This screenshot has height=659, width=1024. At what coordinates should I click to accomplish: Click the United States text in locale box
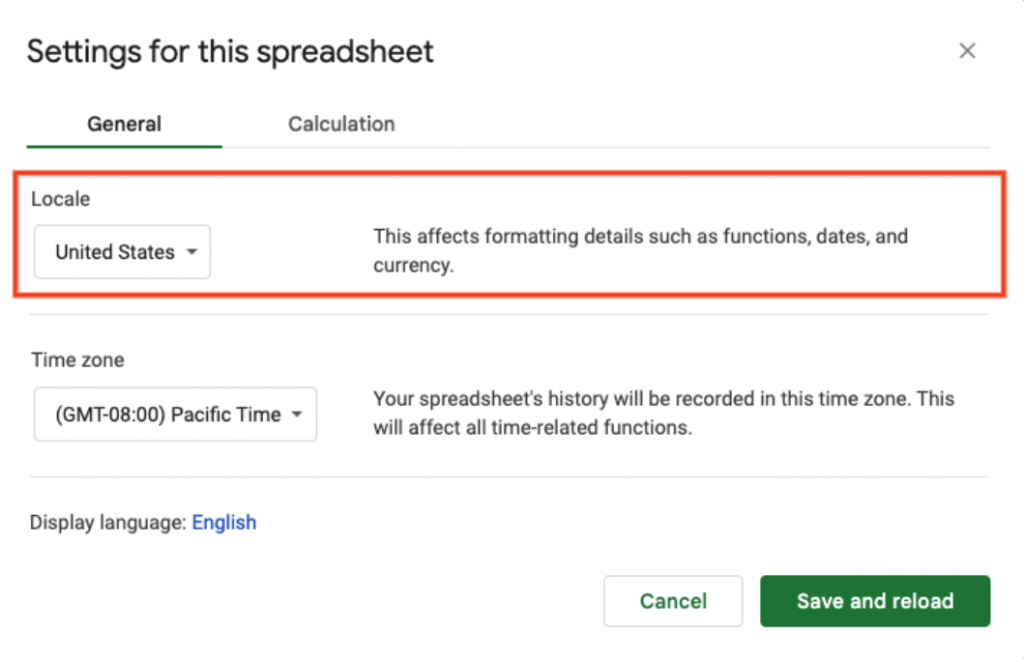point(115,252)
